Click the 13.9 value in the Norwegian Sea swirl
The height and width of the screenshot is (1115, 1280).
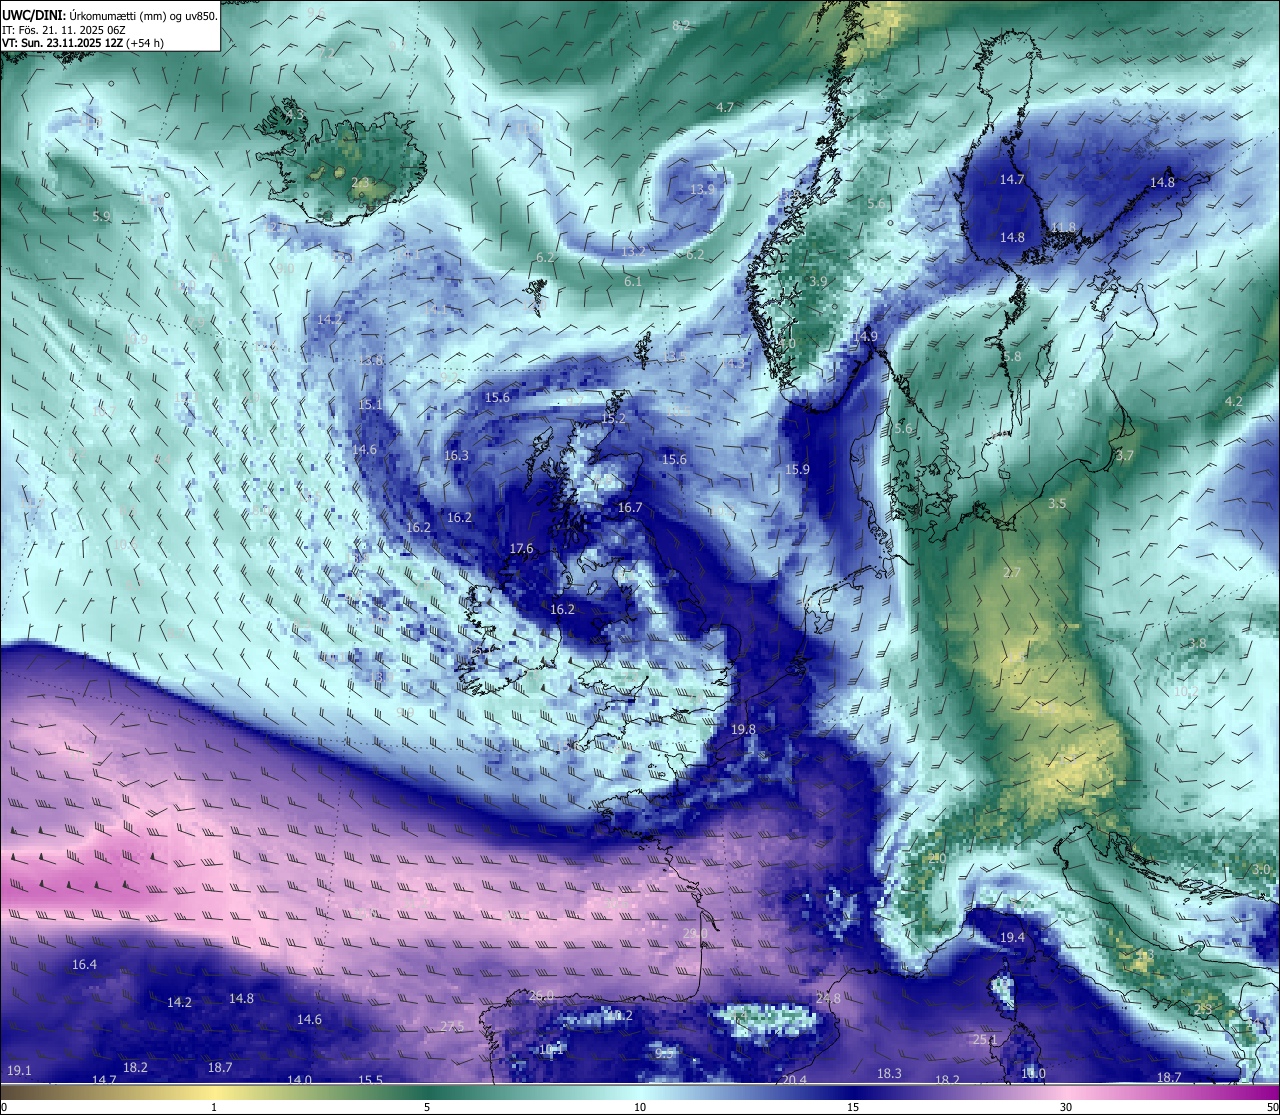click(703, 190)
